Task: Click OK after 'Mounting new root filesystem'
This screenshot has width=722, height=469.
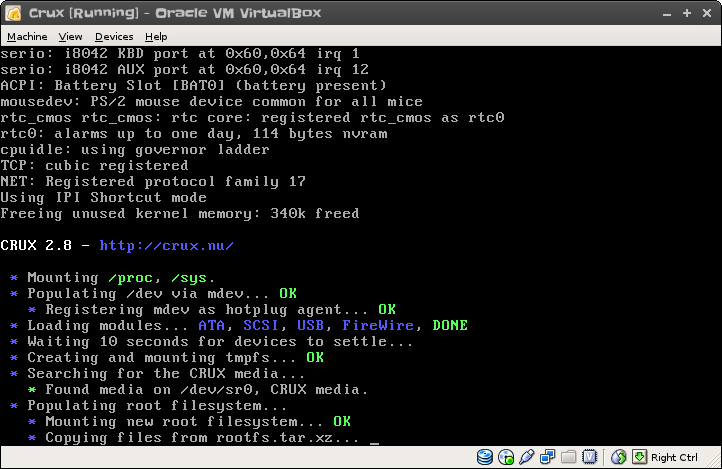Action: tap(342, 421)
